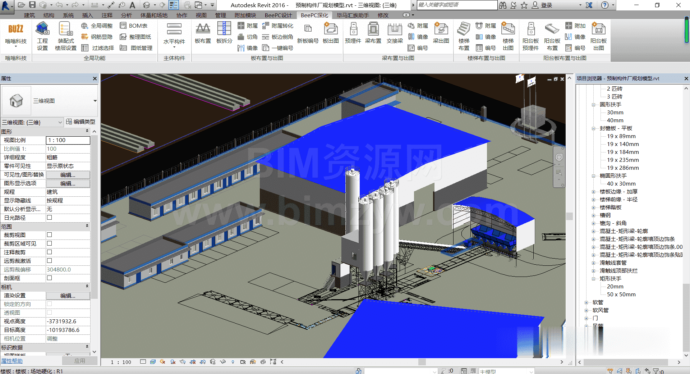The width and height of the screenshot is (690, 374).
Task: Open the BOM表 tool
Action: [x=134, y=26]
